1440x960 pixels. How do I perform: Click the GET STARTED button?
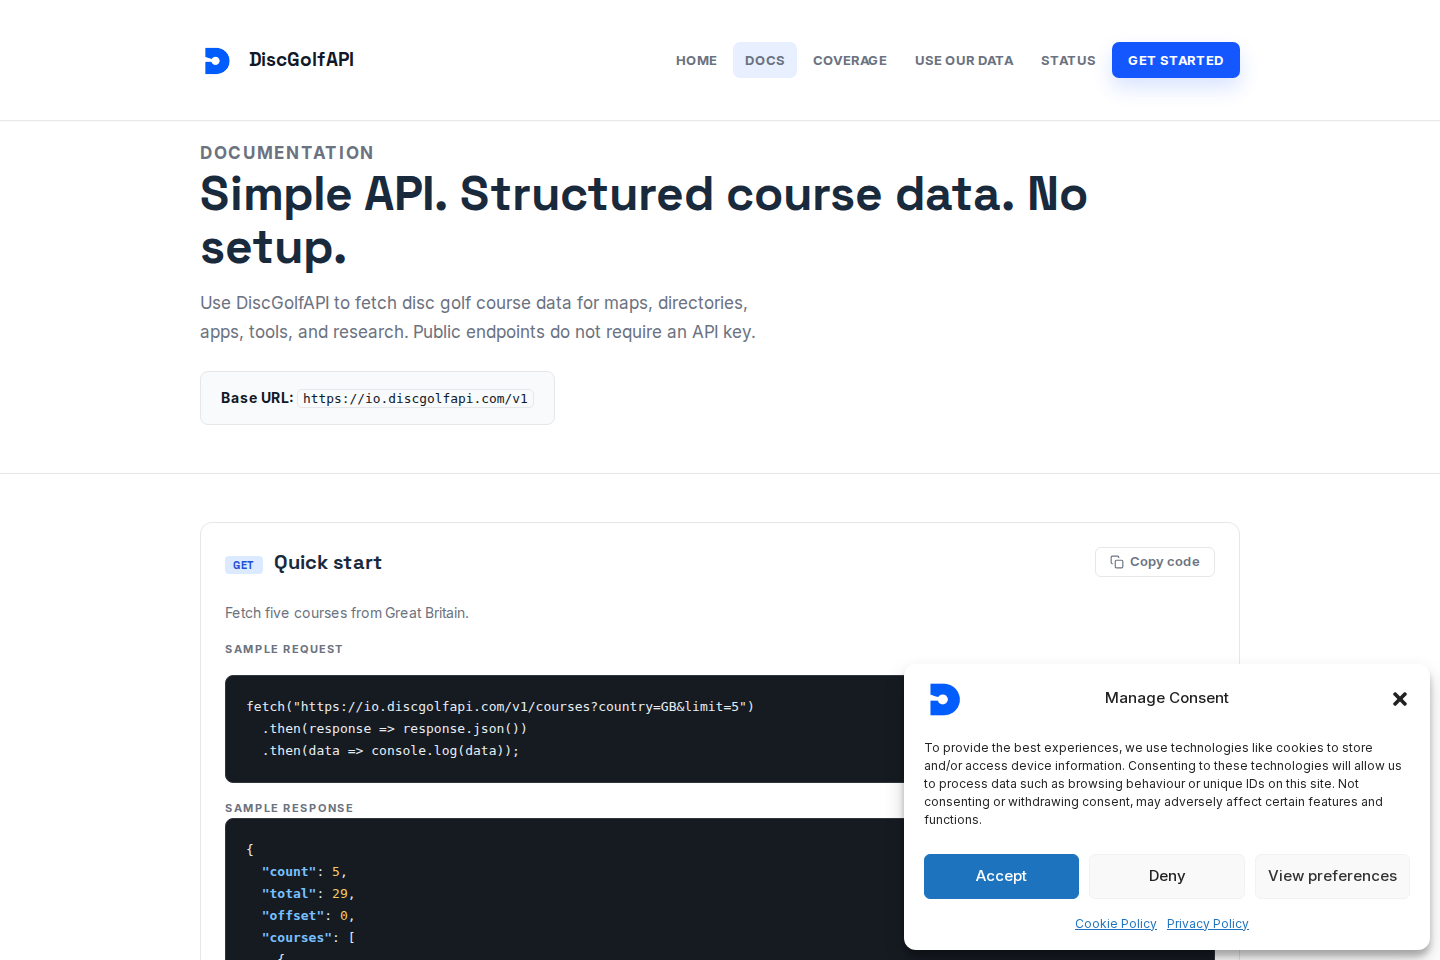pos(1176,60)
